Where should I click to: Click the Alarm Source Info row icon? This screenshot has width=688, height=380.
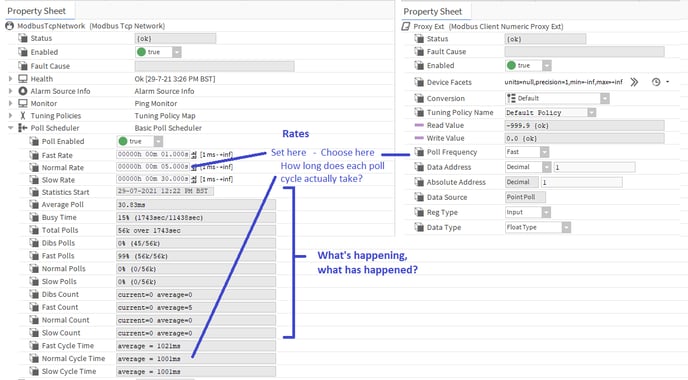pyautogui.click(x=23, y=91)
